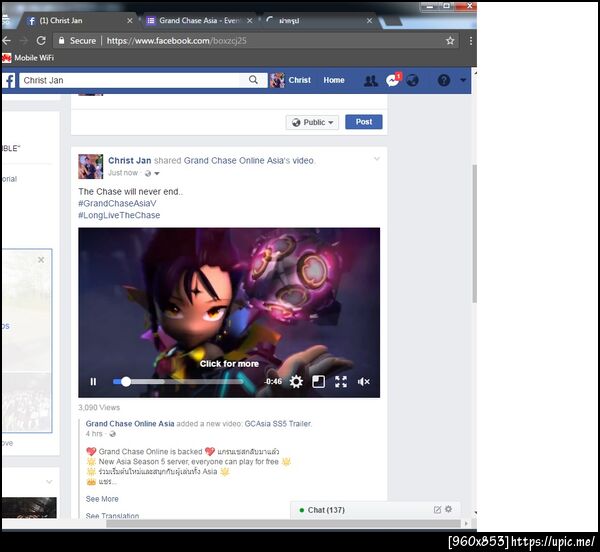Open GCAsia SS5 Trailer link

point(278,424)
